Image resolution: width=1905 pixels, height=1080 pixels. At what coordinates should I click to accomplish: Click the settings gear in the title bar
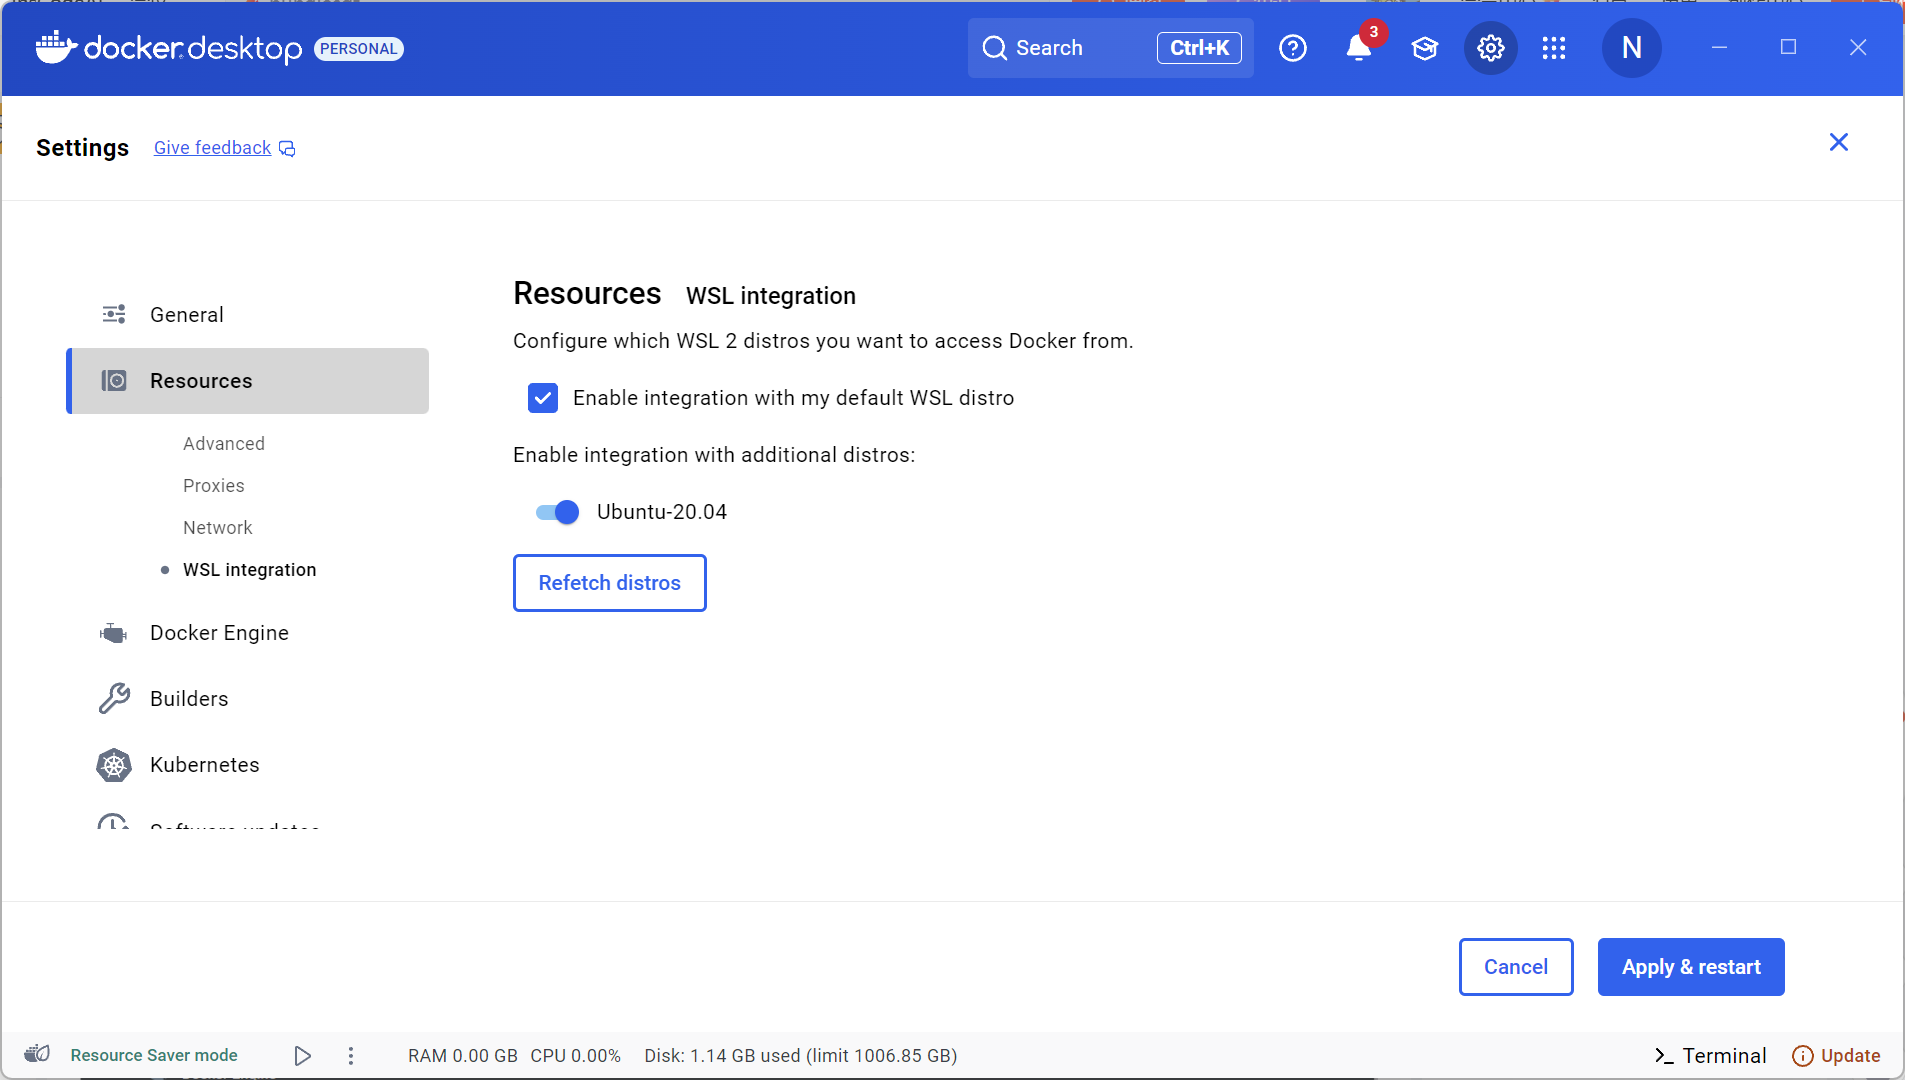coord(1489,47)
